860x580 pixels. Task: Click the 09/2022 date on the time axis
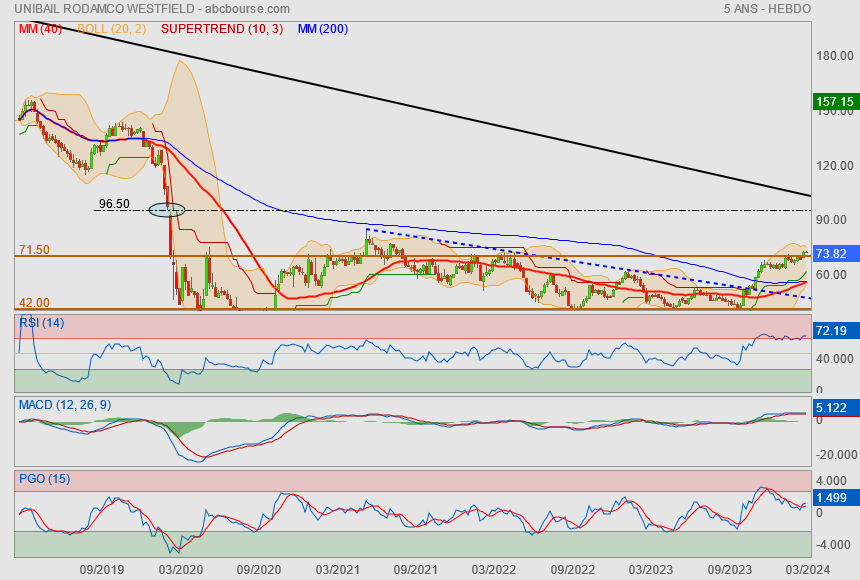[x=573, y=570]
